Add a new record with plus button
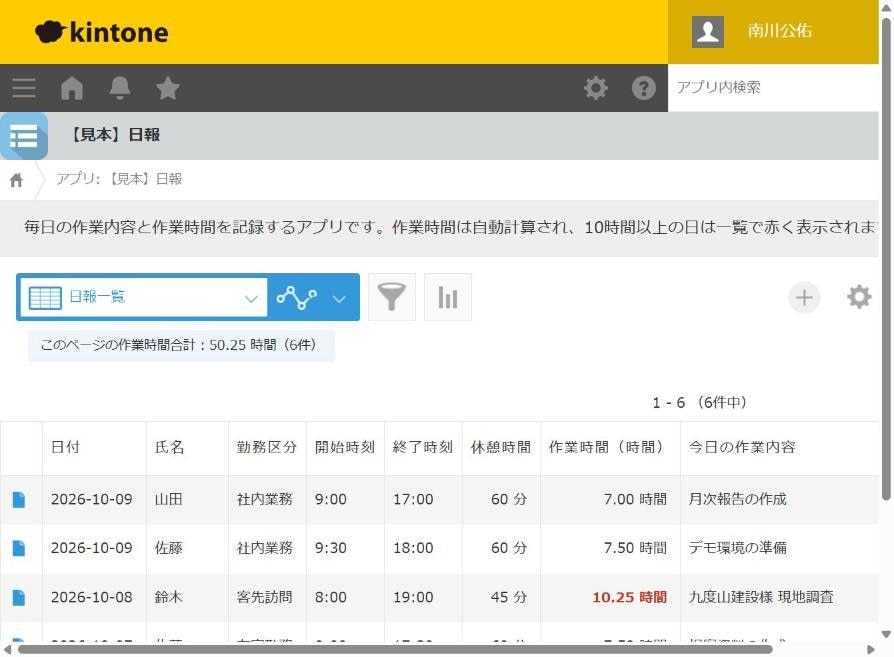The height and width of the screenshot is (657, 894). (x=804, y=297)
